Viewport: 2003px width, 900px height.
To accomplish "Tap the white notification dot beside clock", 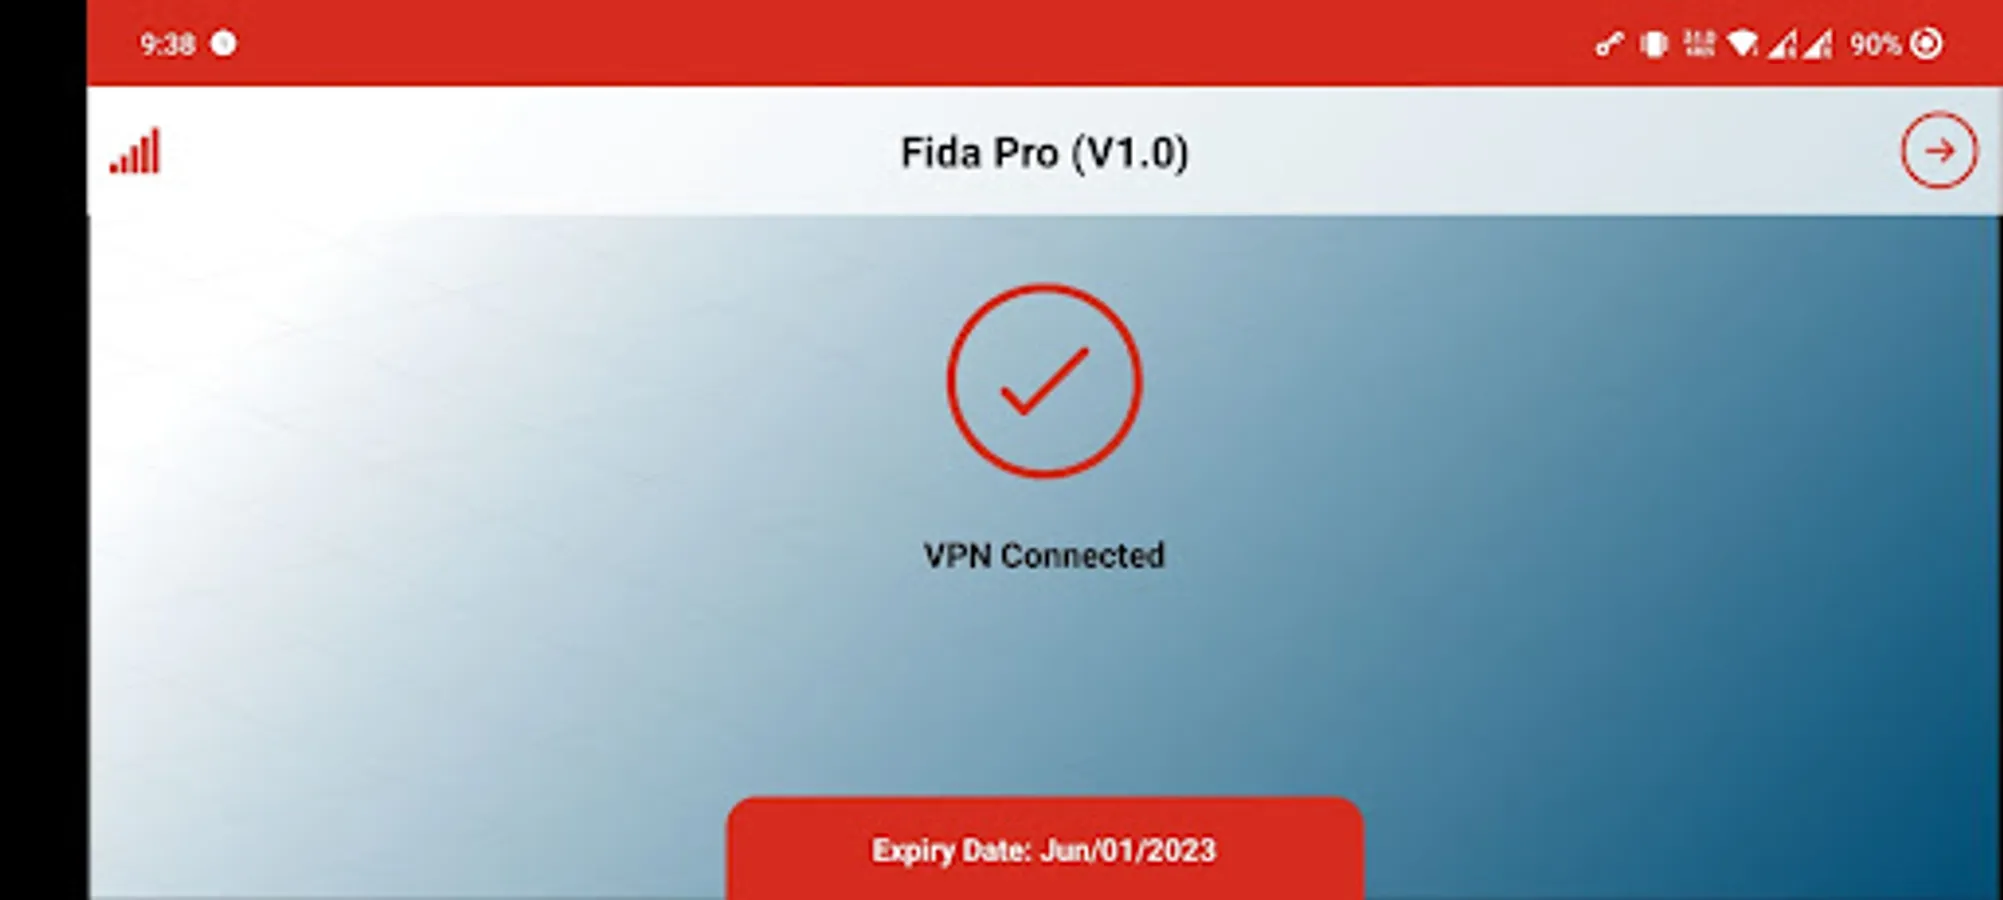I will [x=224, y=44].
